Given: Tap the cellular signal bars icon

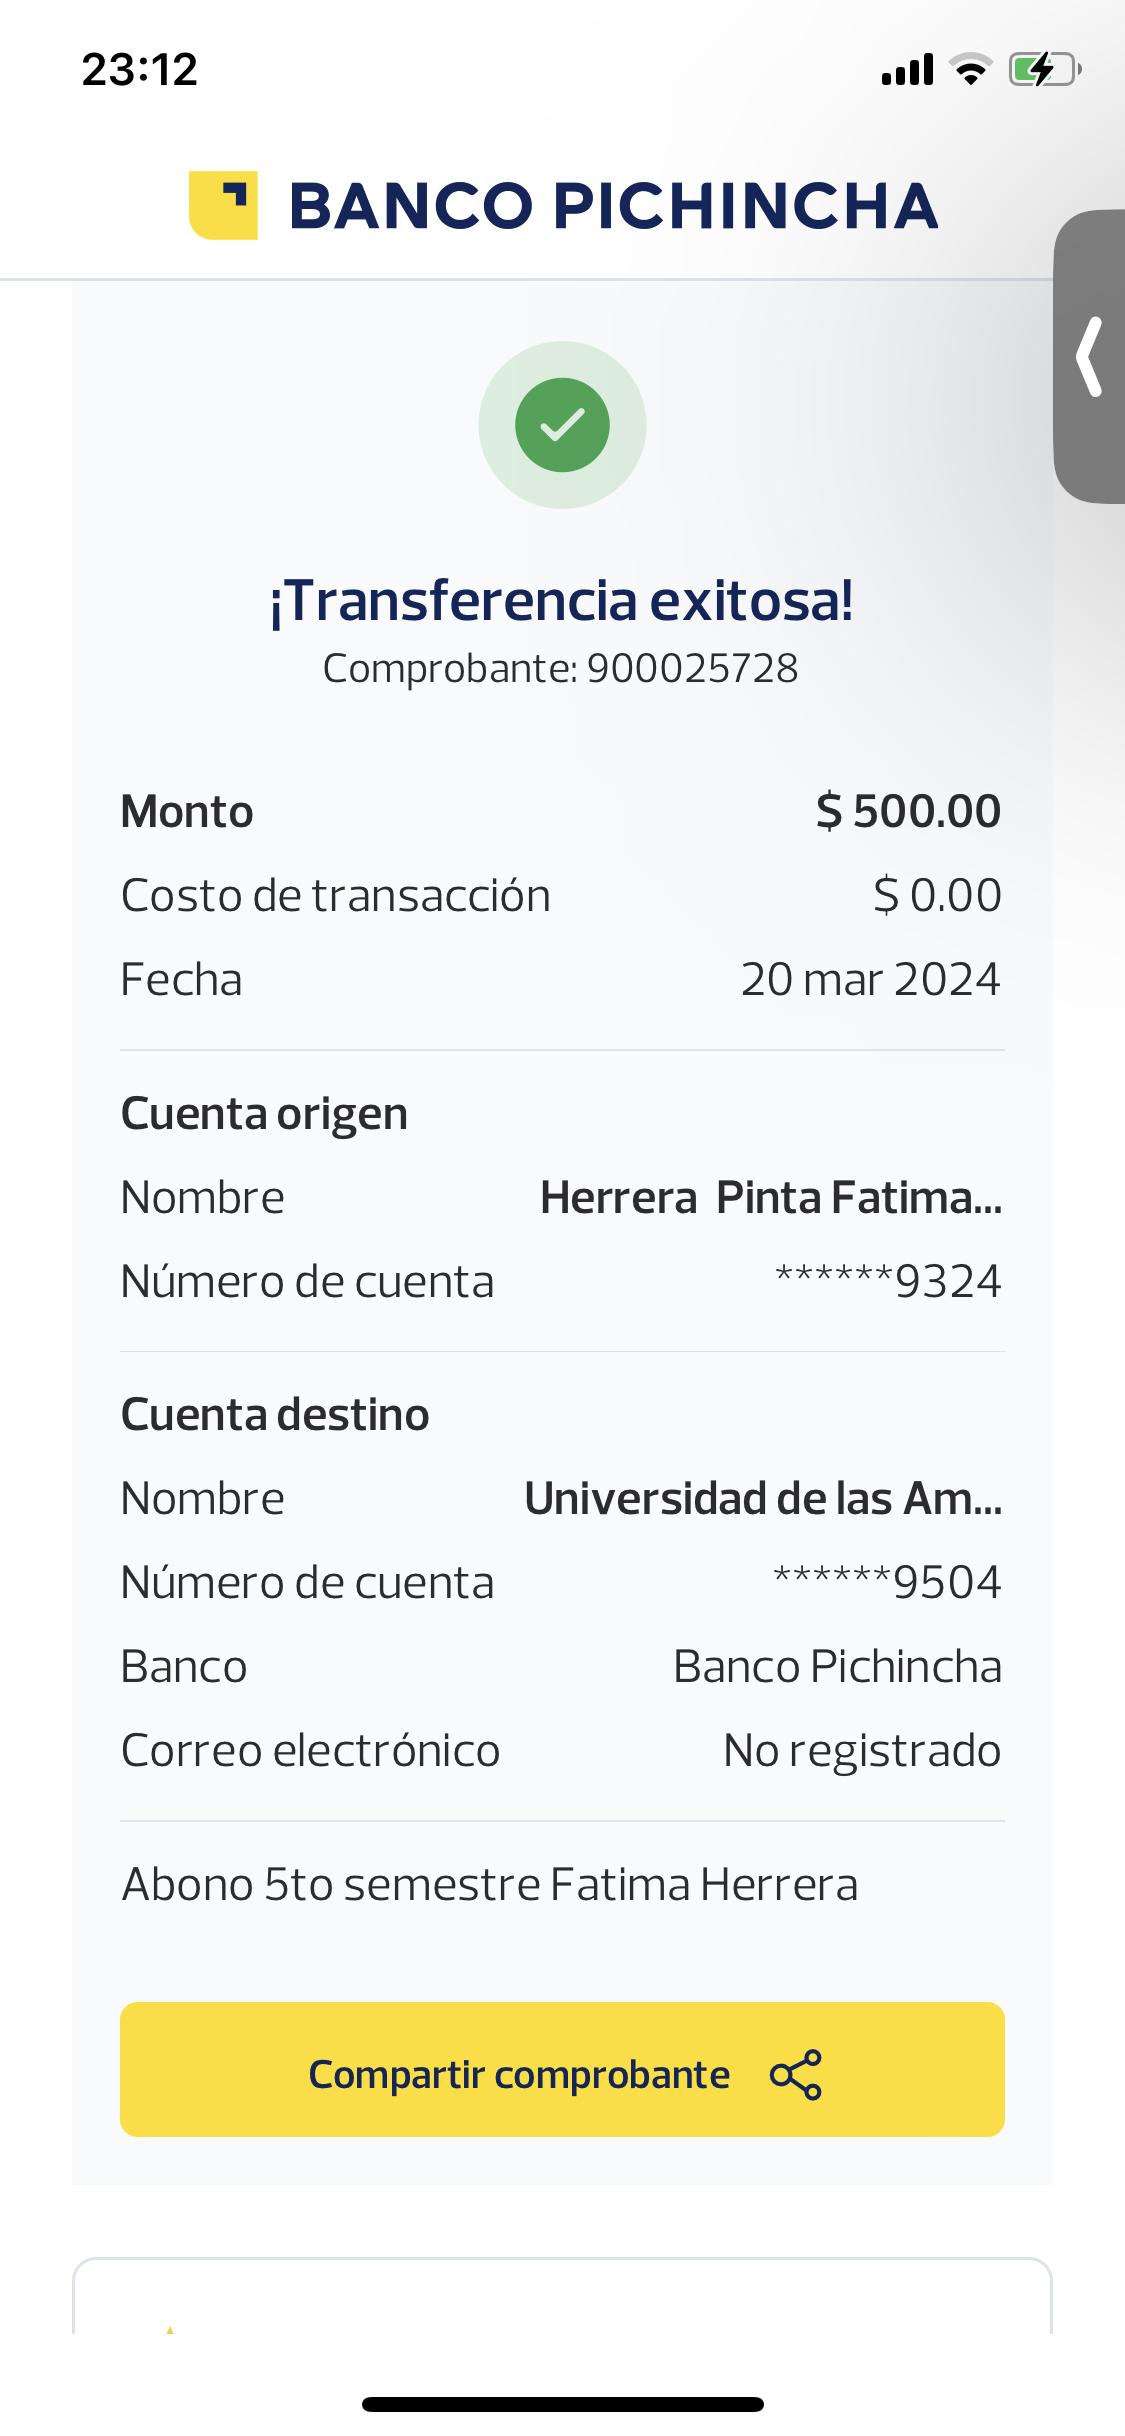Looking at the screenshot, I should 907,70.
